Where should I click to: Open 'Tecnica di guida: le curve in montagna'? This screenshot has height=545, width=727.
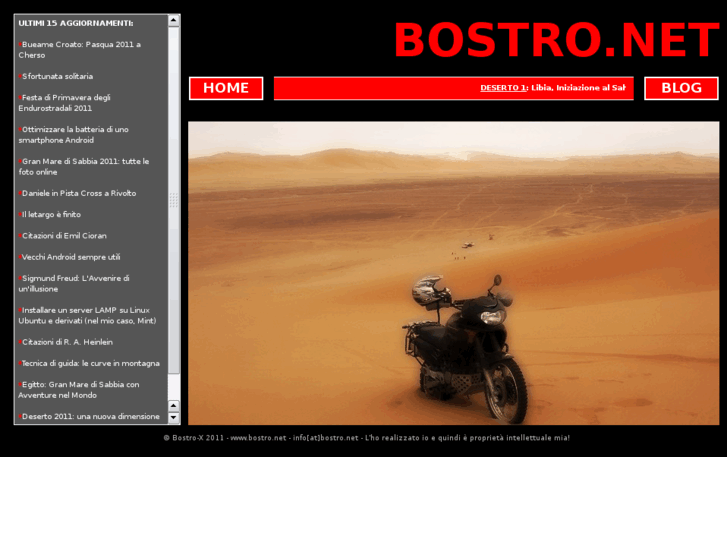click(91, 363)
